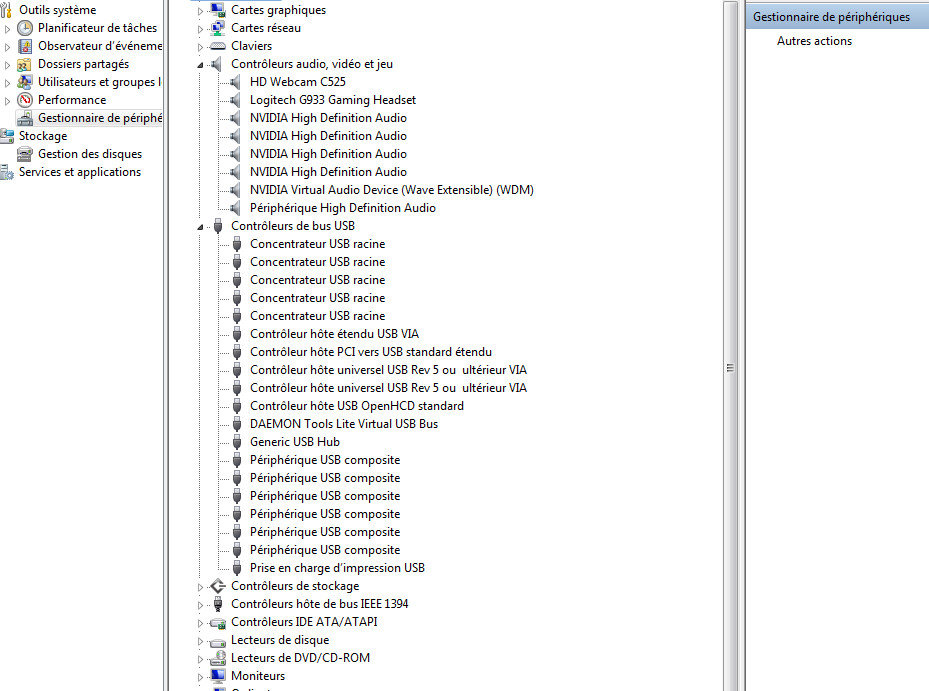Select NVIDIA Virtual Audio Device (Wave Extensible) (WDM)

pyautogui.click(x=392, y=190)
